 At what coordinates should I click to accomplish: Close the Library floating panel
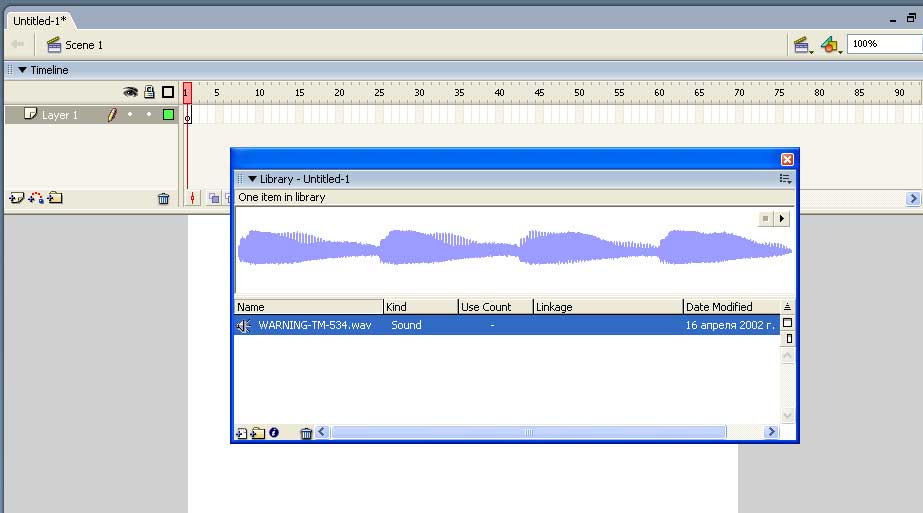787,160
